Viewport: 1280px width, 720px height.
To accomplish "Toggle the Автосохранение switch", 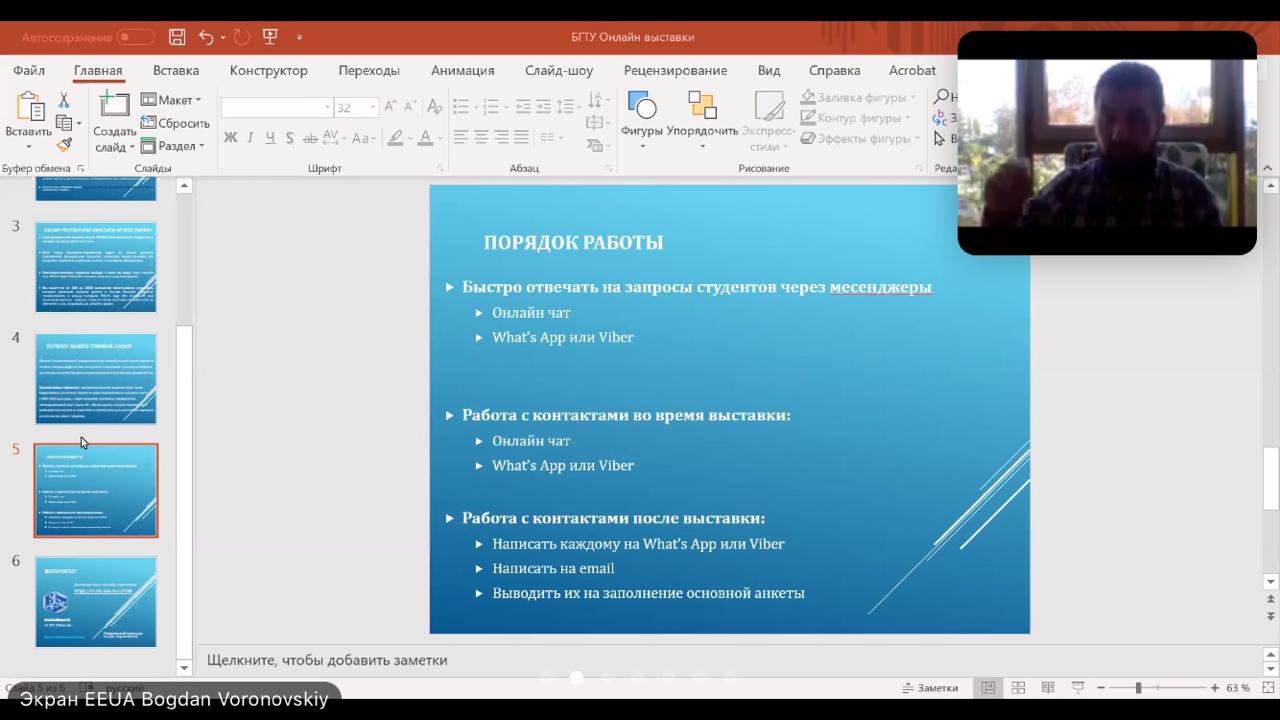I will click(x=135, y=37).
